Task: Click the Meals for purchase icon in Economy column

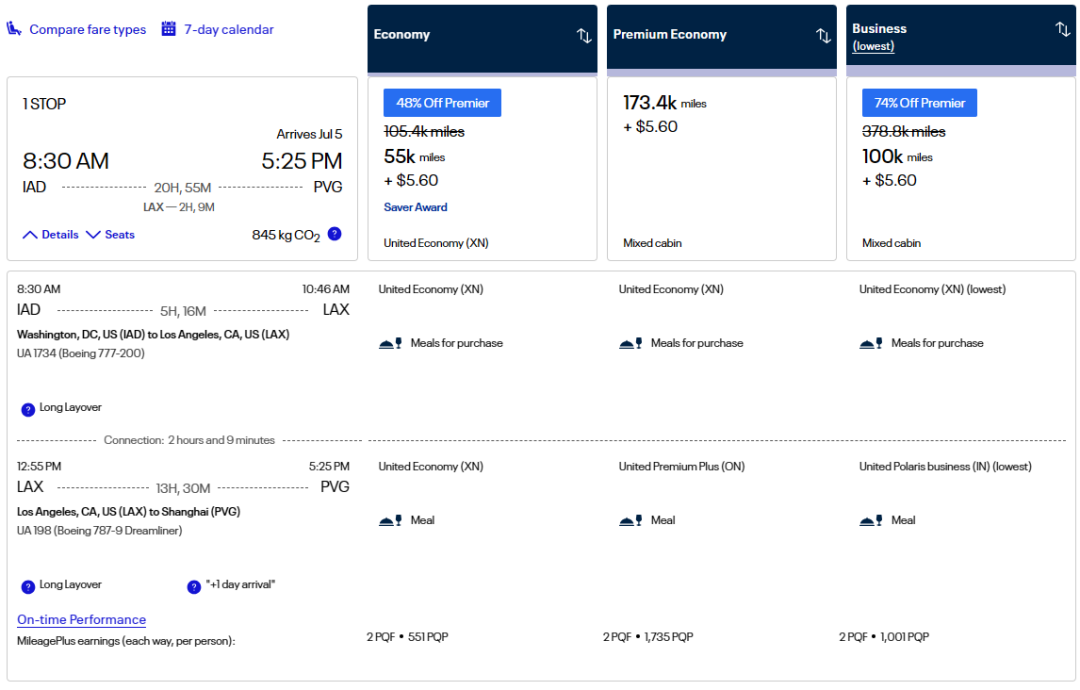Action: click(391, 344)
